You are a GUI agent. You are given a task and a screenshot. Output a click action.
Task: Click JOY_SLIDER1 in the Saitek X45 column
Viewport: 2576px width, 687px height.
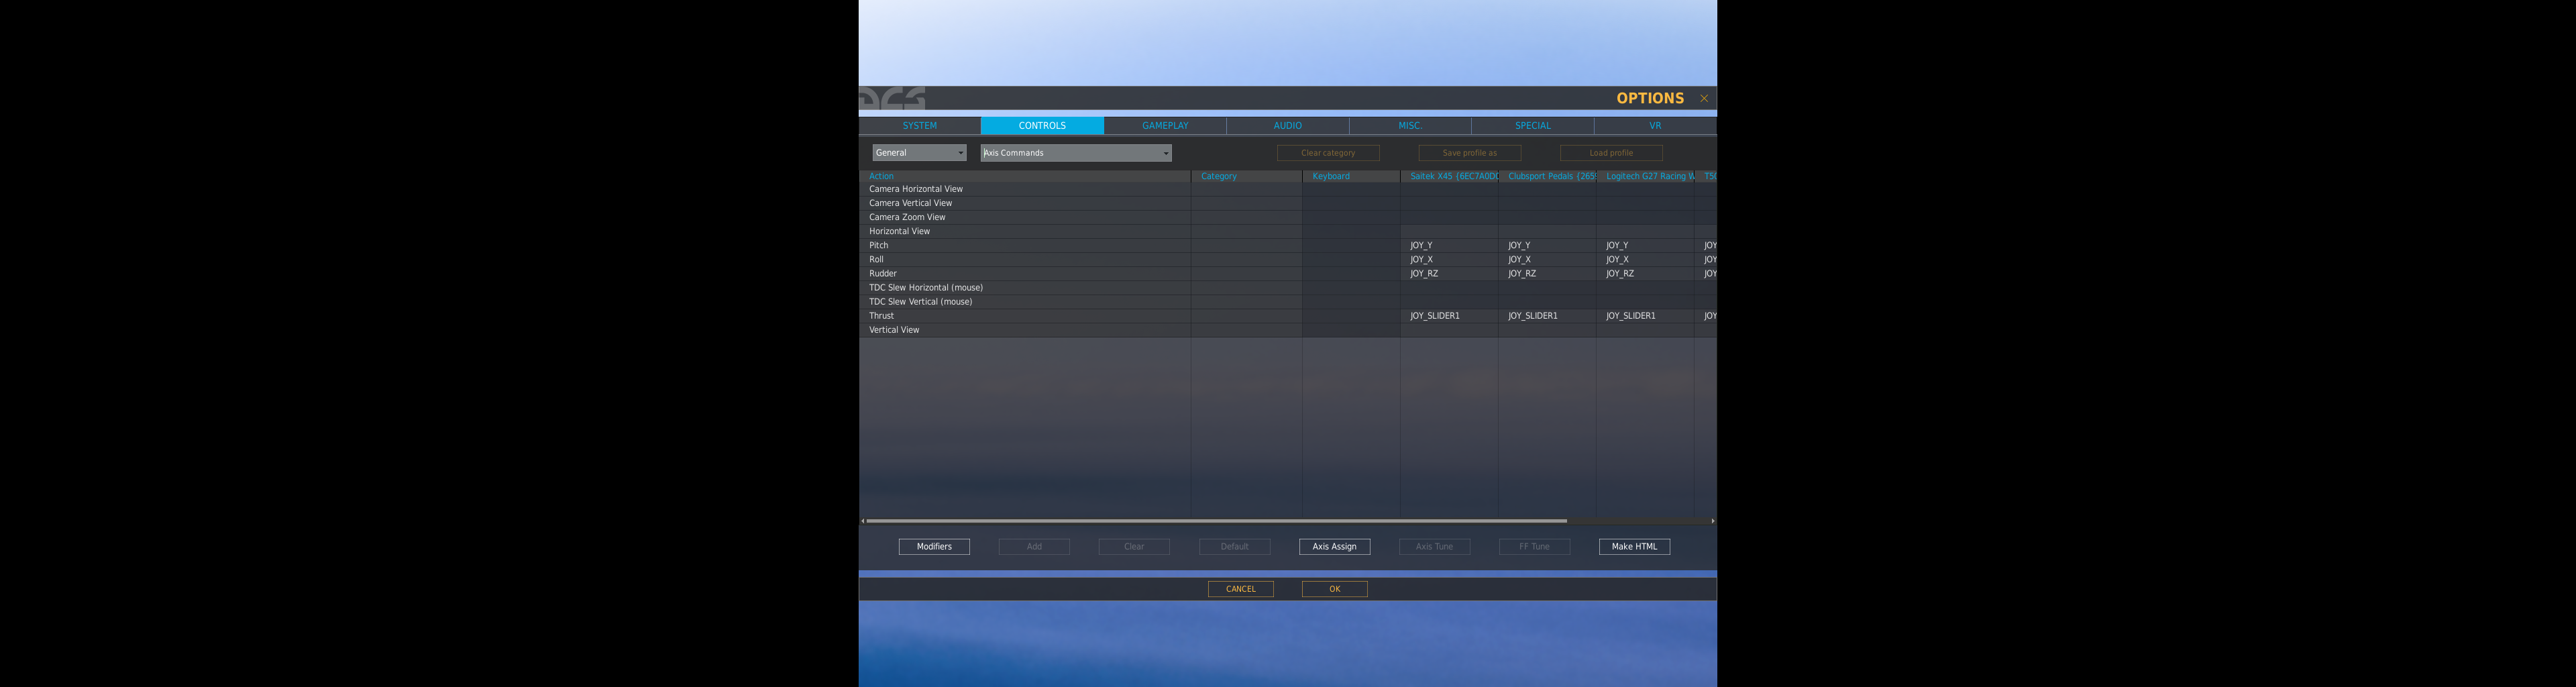click(x=1435, y=316)
